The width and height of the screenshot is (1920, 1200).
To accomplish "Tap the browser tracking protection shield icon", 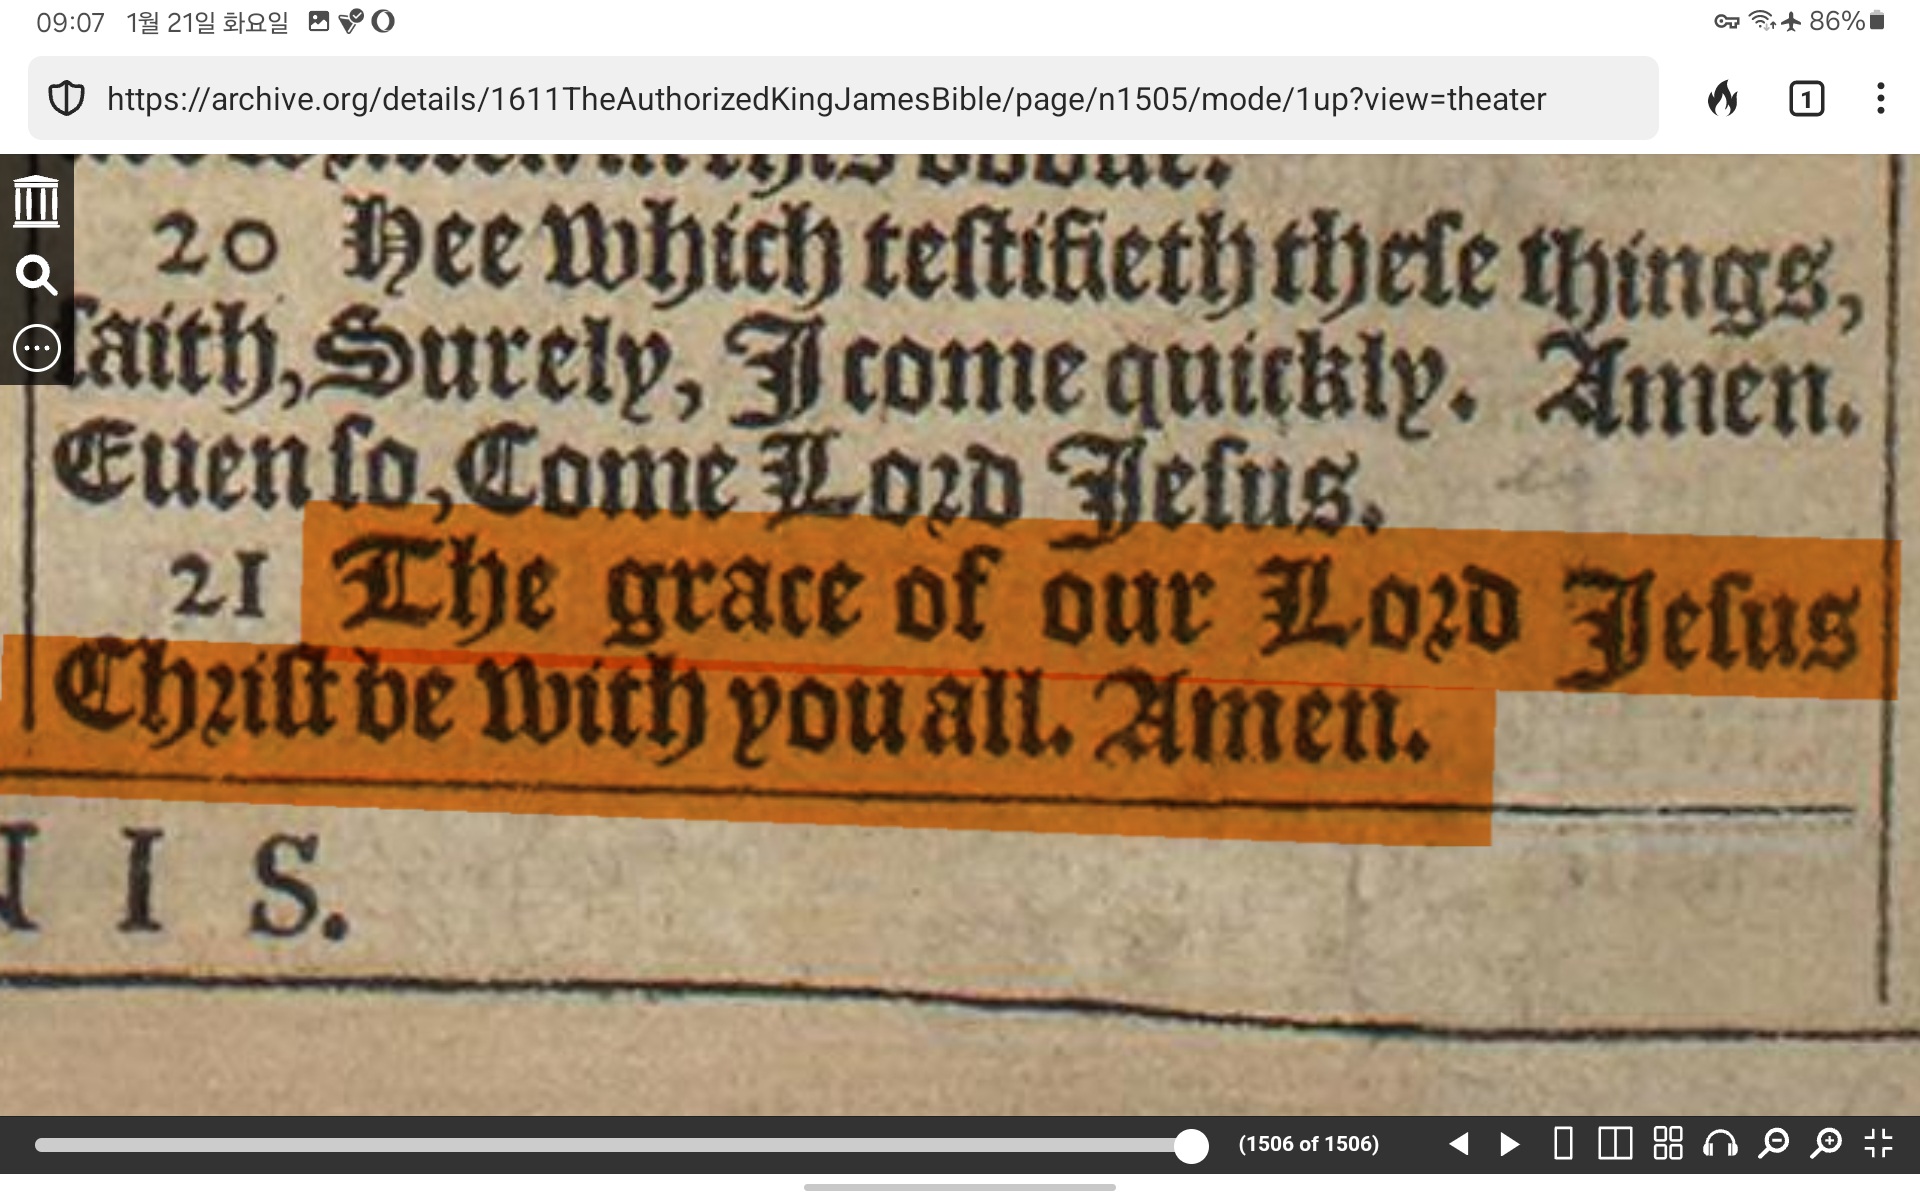I will pyautogui.click(x=66, y=99).
